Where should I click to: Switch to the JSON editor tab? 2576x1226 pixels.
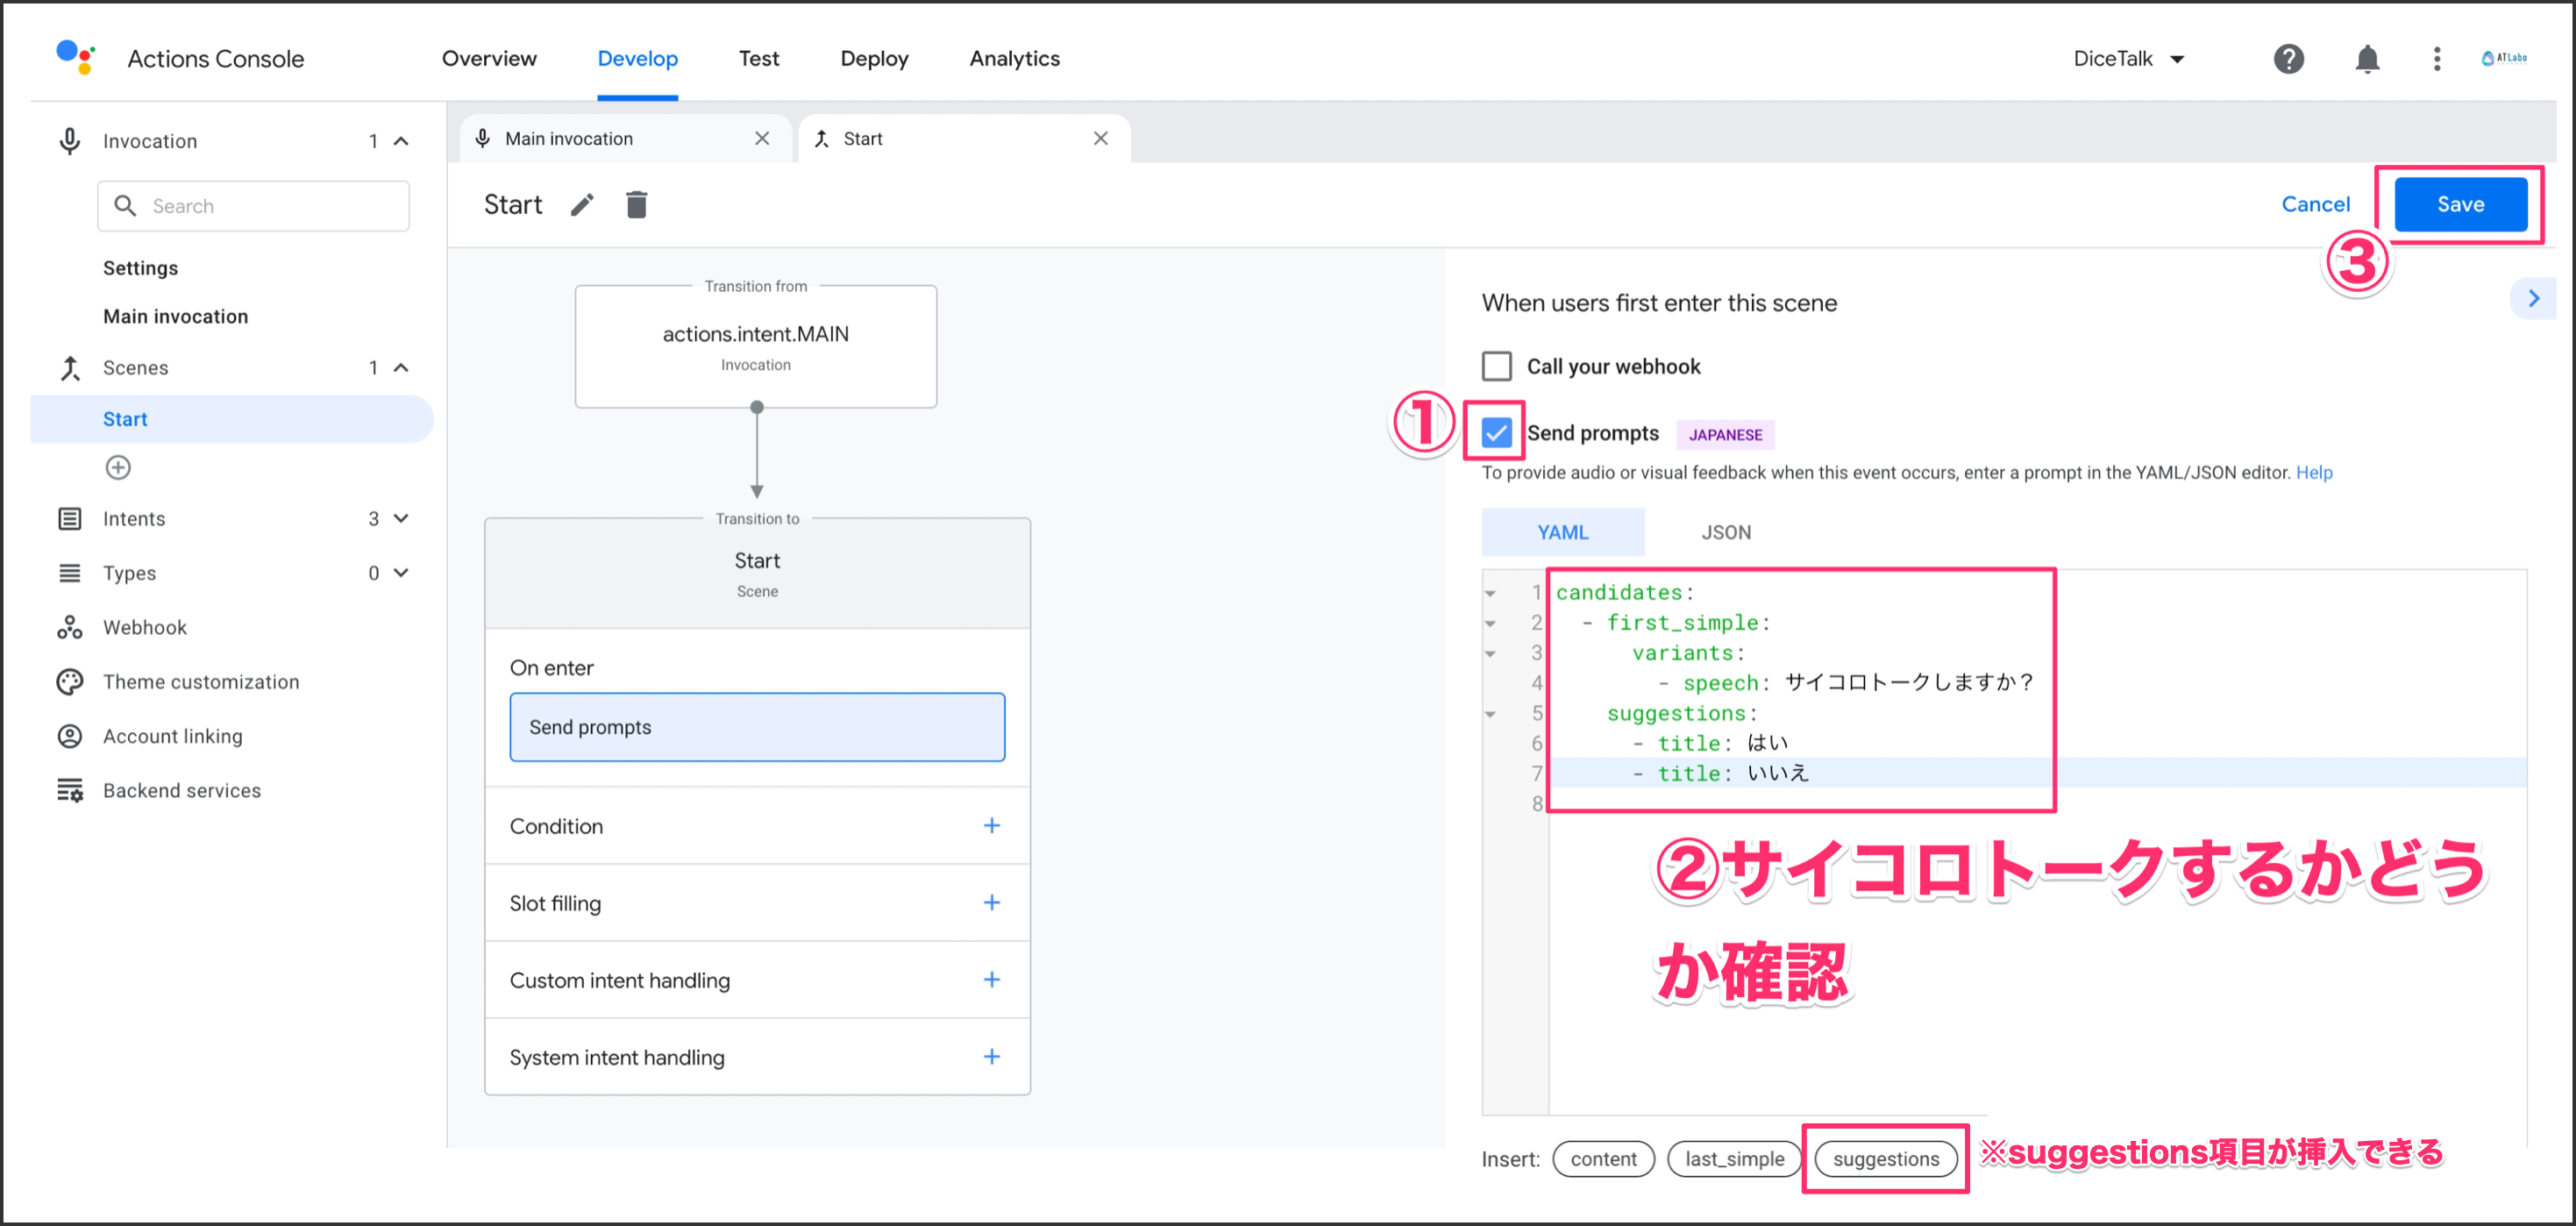coord(1726,532)
